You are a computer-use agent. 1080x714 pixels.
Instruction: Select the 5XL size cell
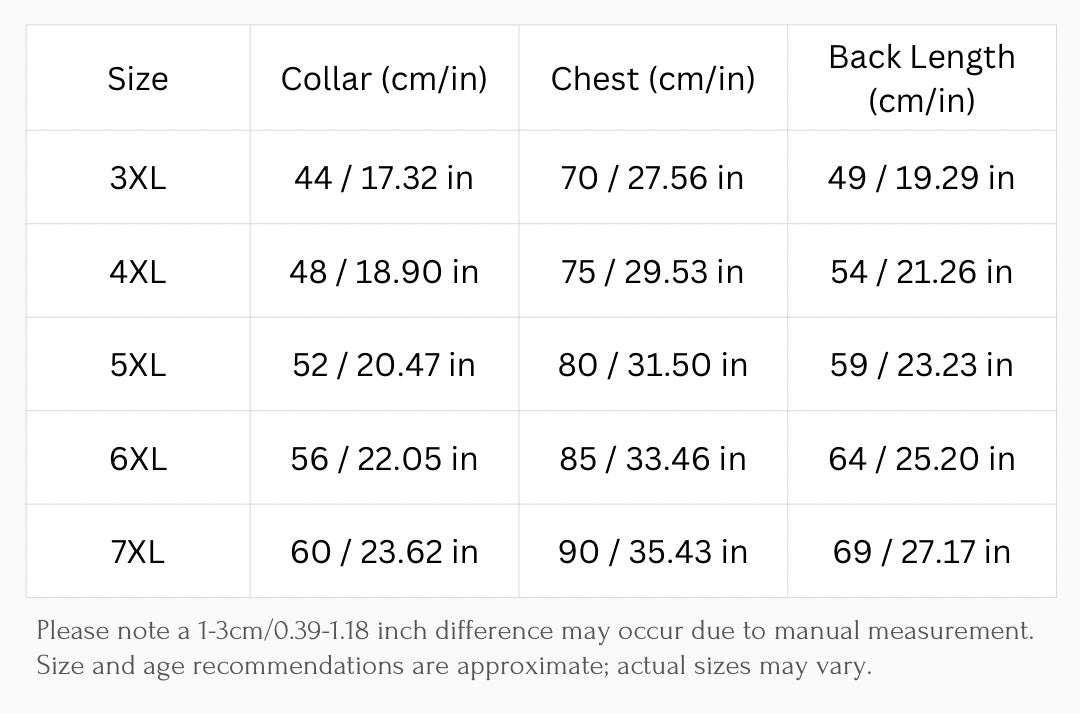pos(138,364)
